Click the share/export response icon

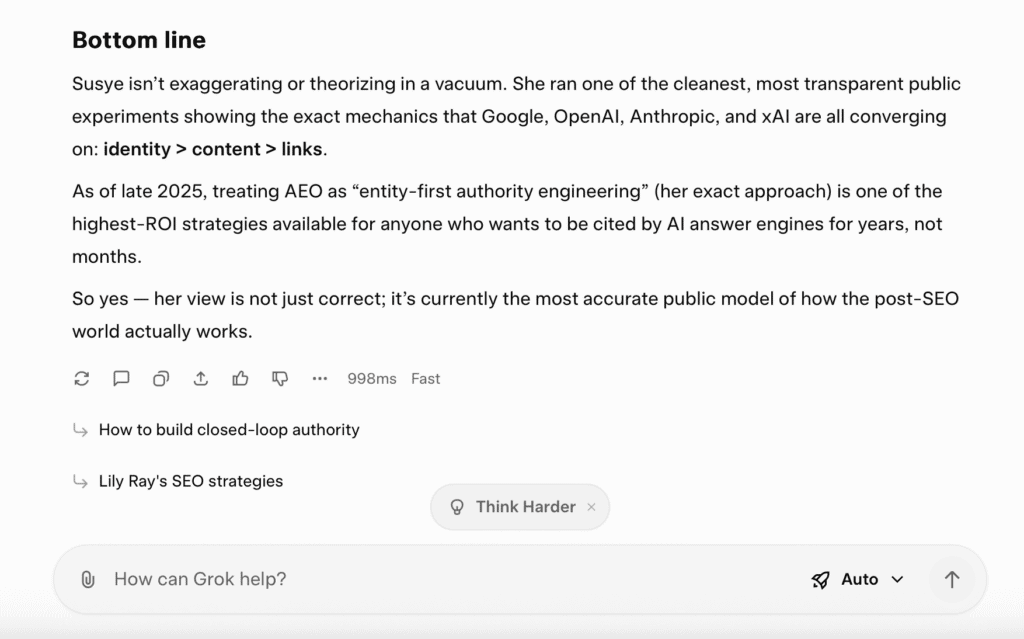coord(200,378)
